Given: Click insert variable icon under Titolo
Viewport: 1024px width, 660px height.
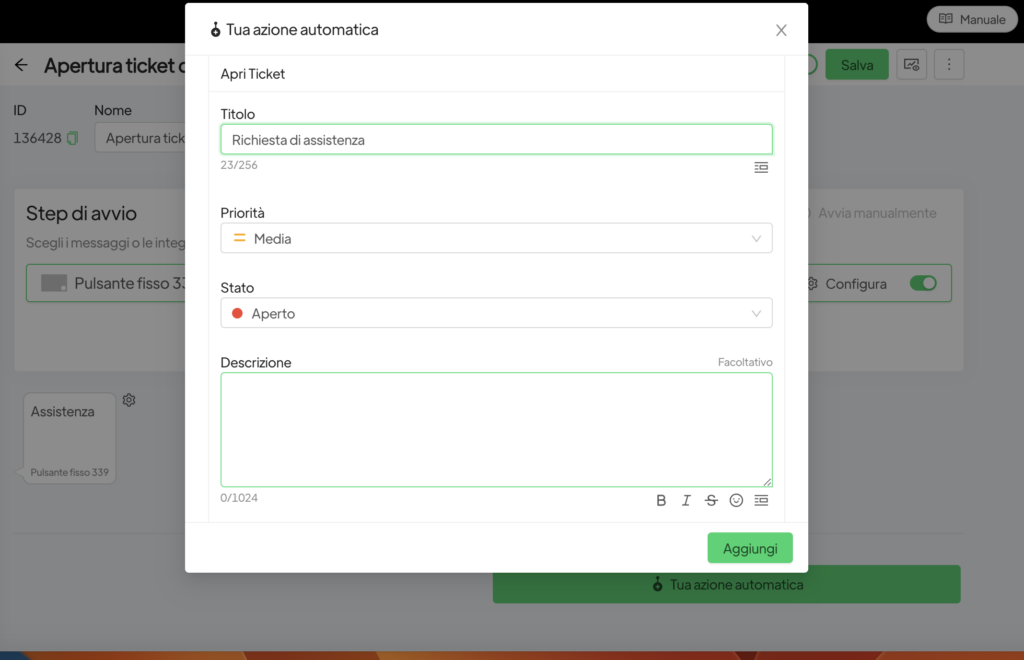Looking at the screenshot, I should pyautogui.click(x=761, y=167).
